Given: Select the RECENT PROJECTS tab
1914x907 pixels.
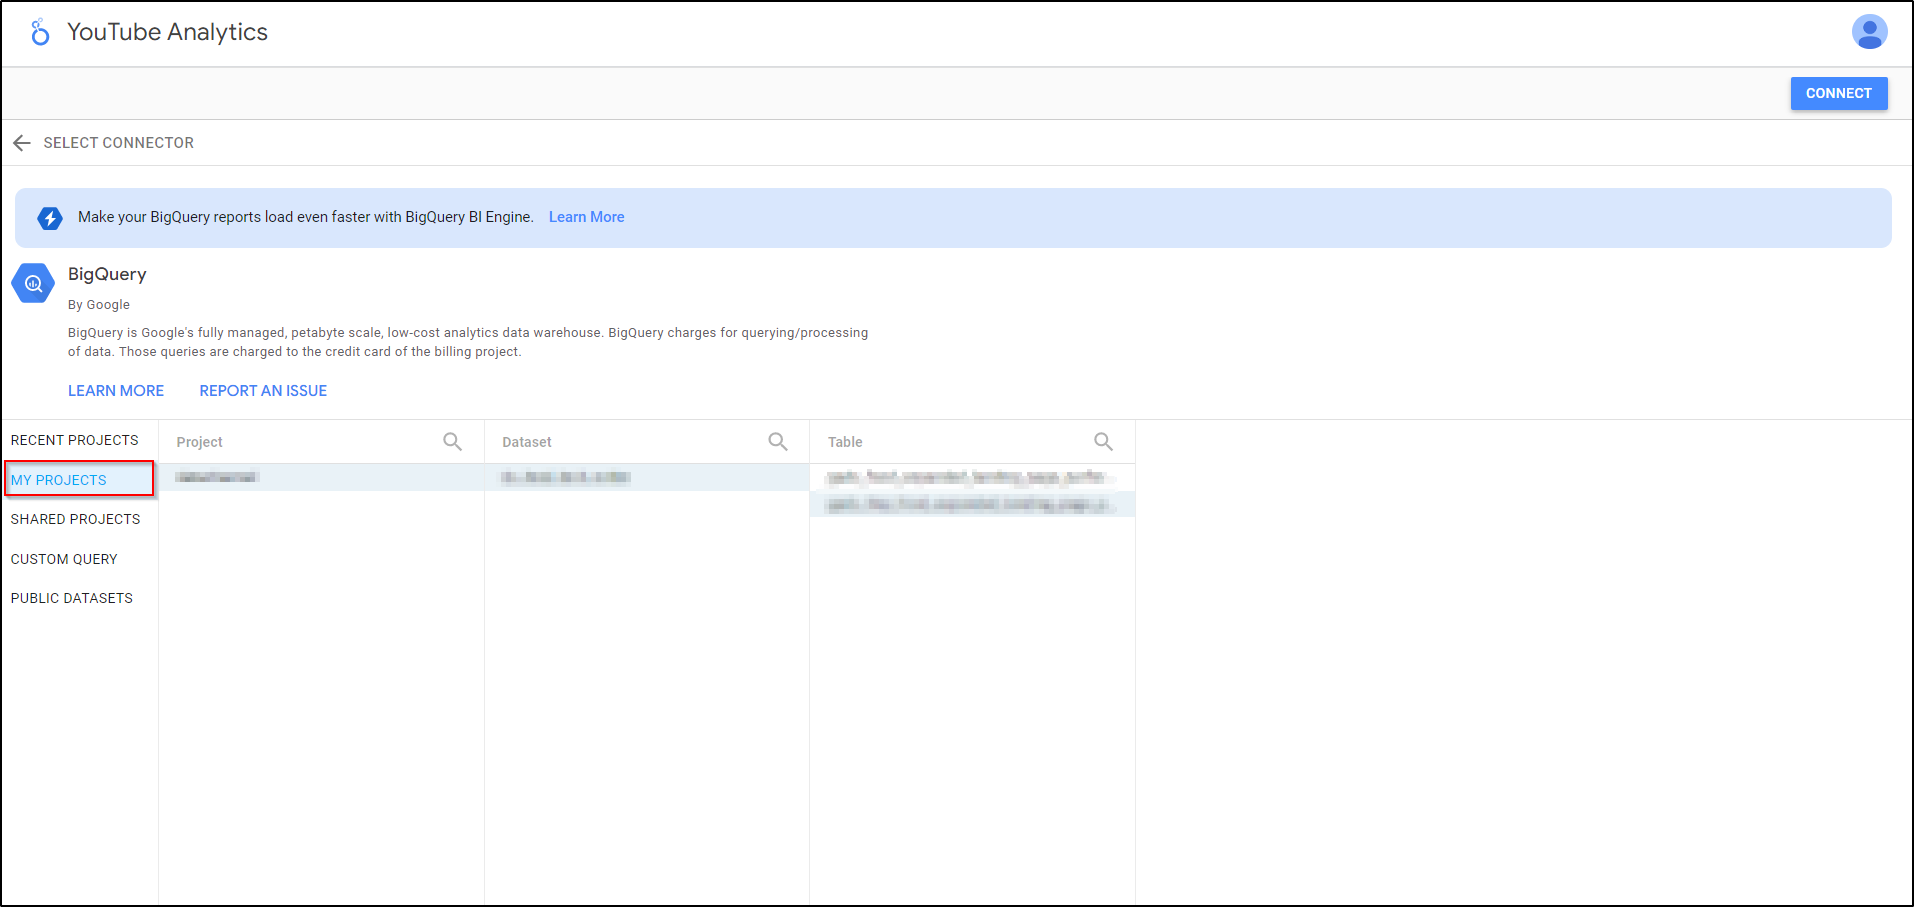Looking at the screenshot, I should [x=75, y=440].
